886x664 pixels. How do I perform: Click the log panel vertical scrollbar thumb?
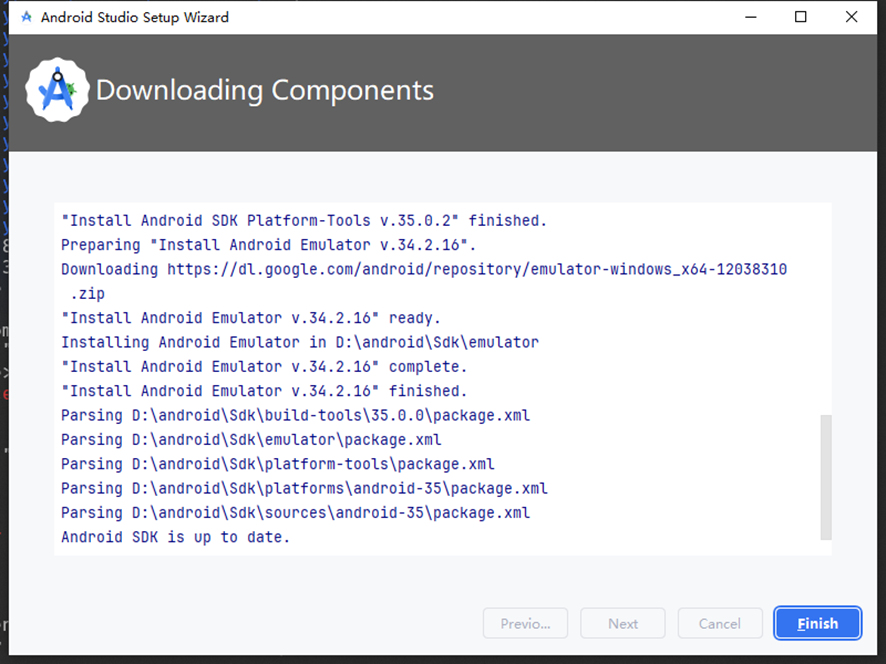click(x=826, y=478)
